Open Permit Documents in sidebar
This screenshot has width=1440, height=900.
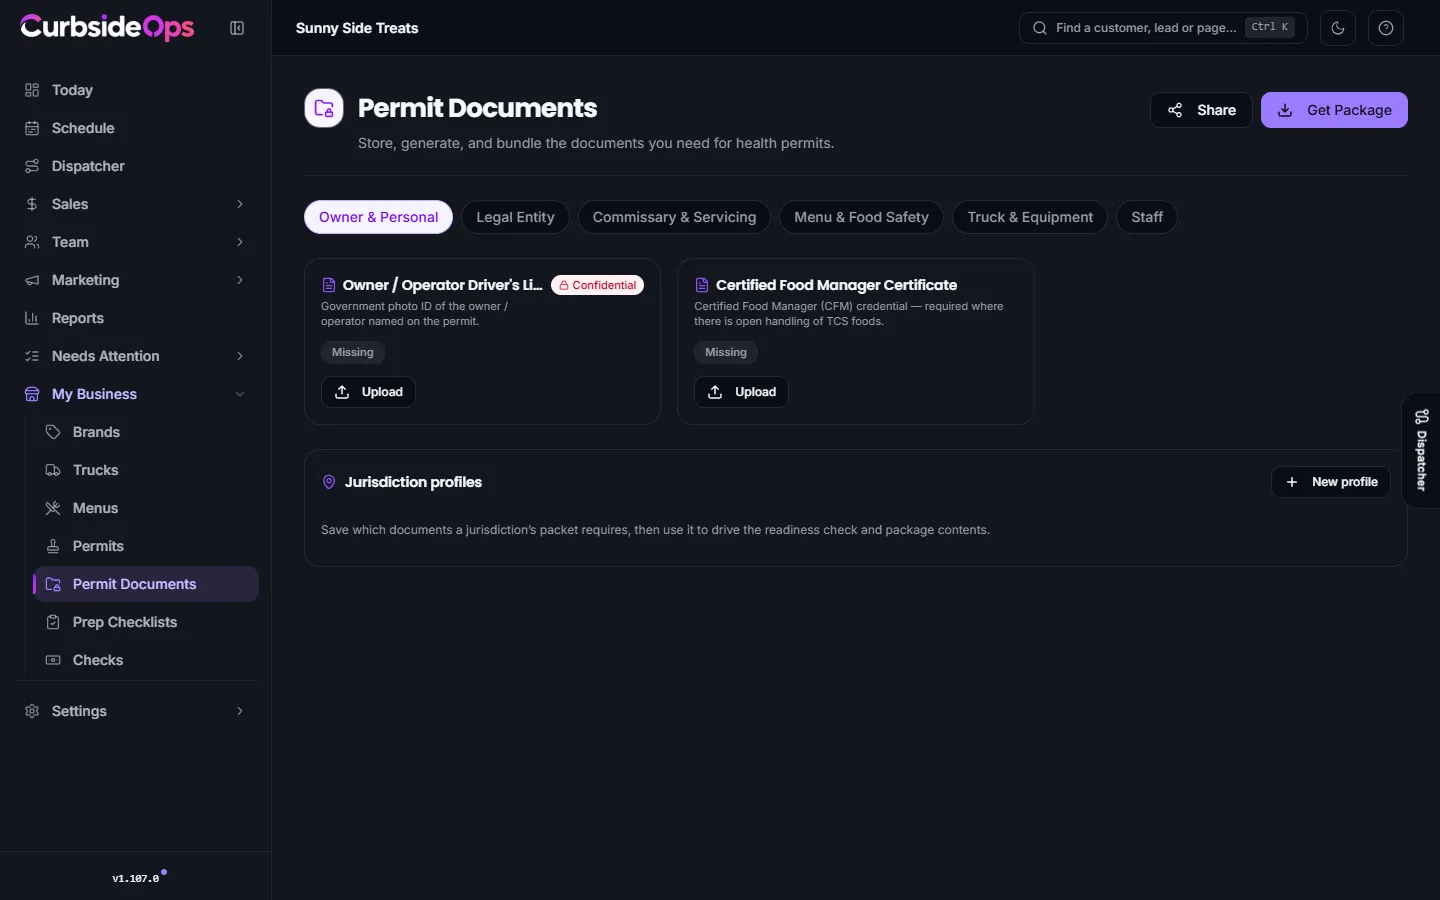click(x=146, y=584)
